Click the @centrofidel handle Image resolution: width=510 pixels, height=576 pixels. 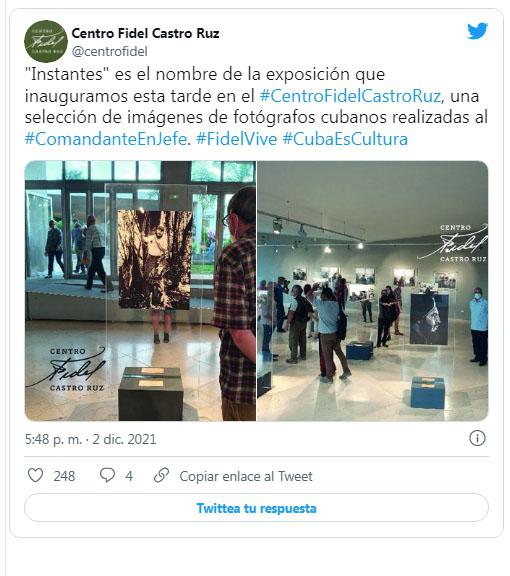pyautogui.click(x=109, y=51)
